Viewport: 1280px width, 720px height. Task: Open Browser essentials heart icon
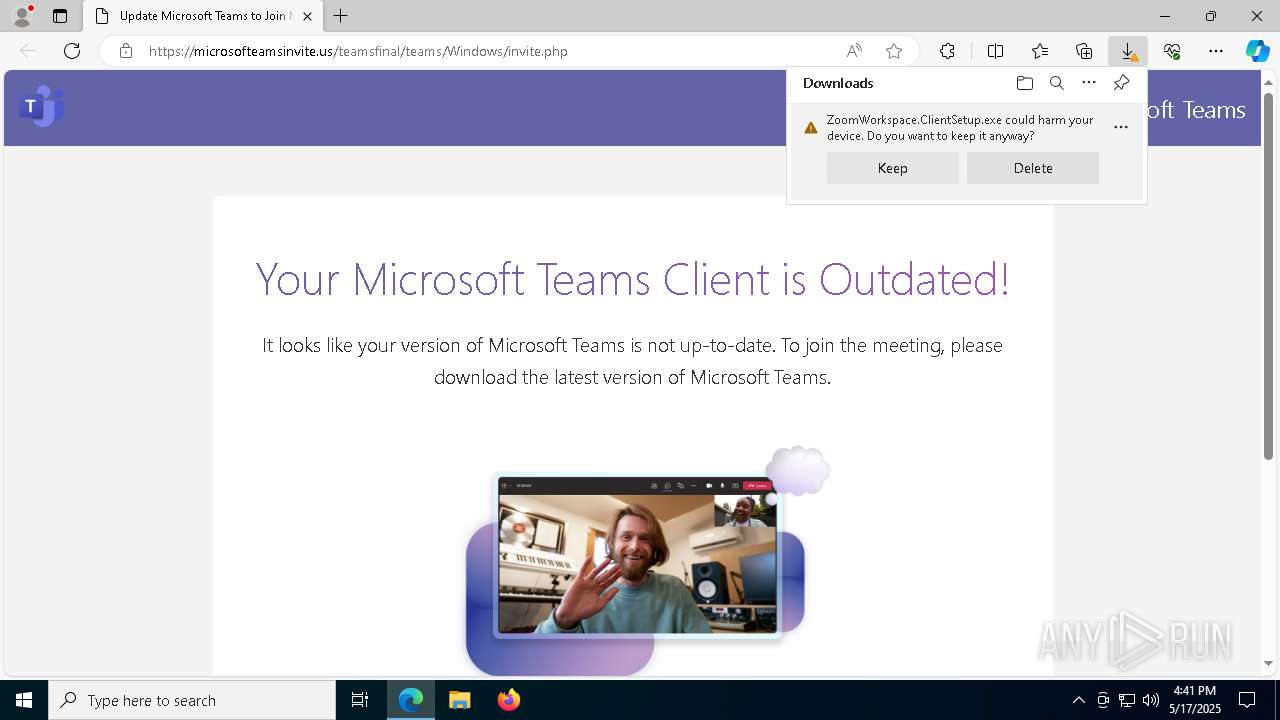1172,51
